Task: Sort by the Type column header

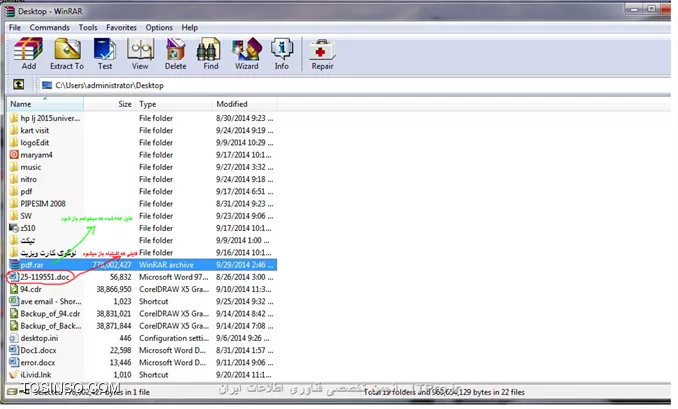Action: pos(174,104)
